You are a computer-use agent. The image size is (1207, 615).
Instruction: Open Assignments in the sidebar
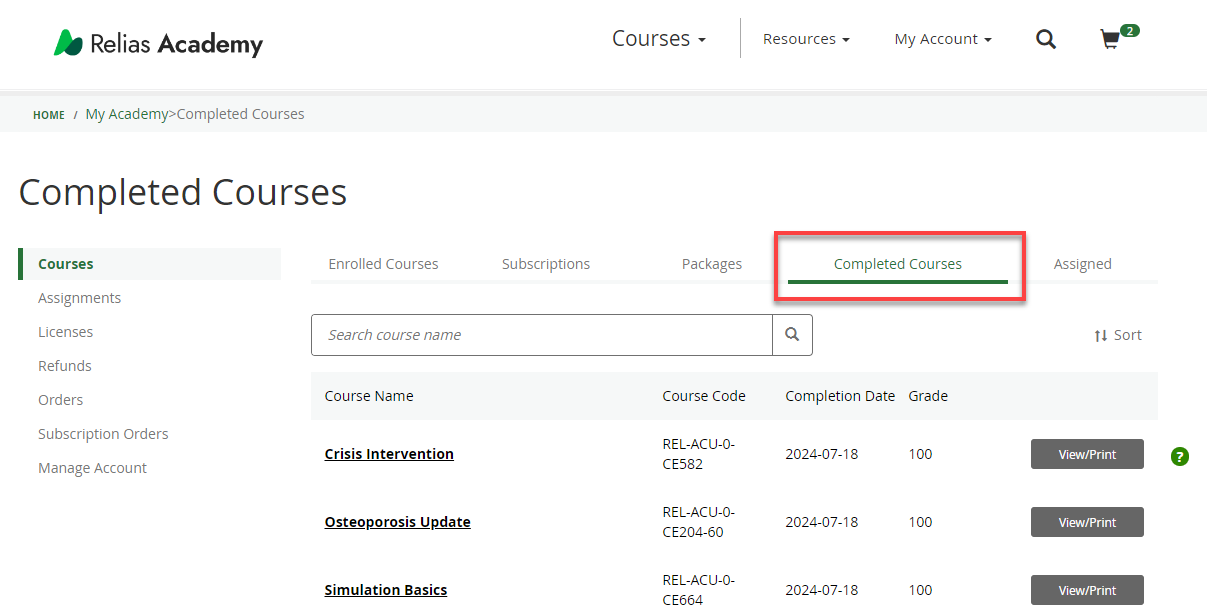(x=80, y=298)
